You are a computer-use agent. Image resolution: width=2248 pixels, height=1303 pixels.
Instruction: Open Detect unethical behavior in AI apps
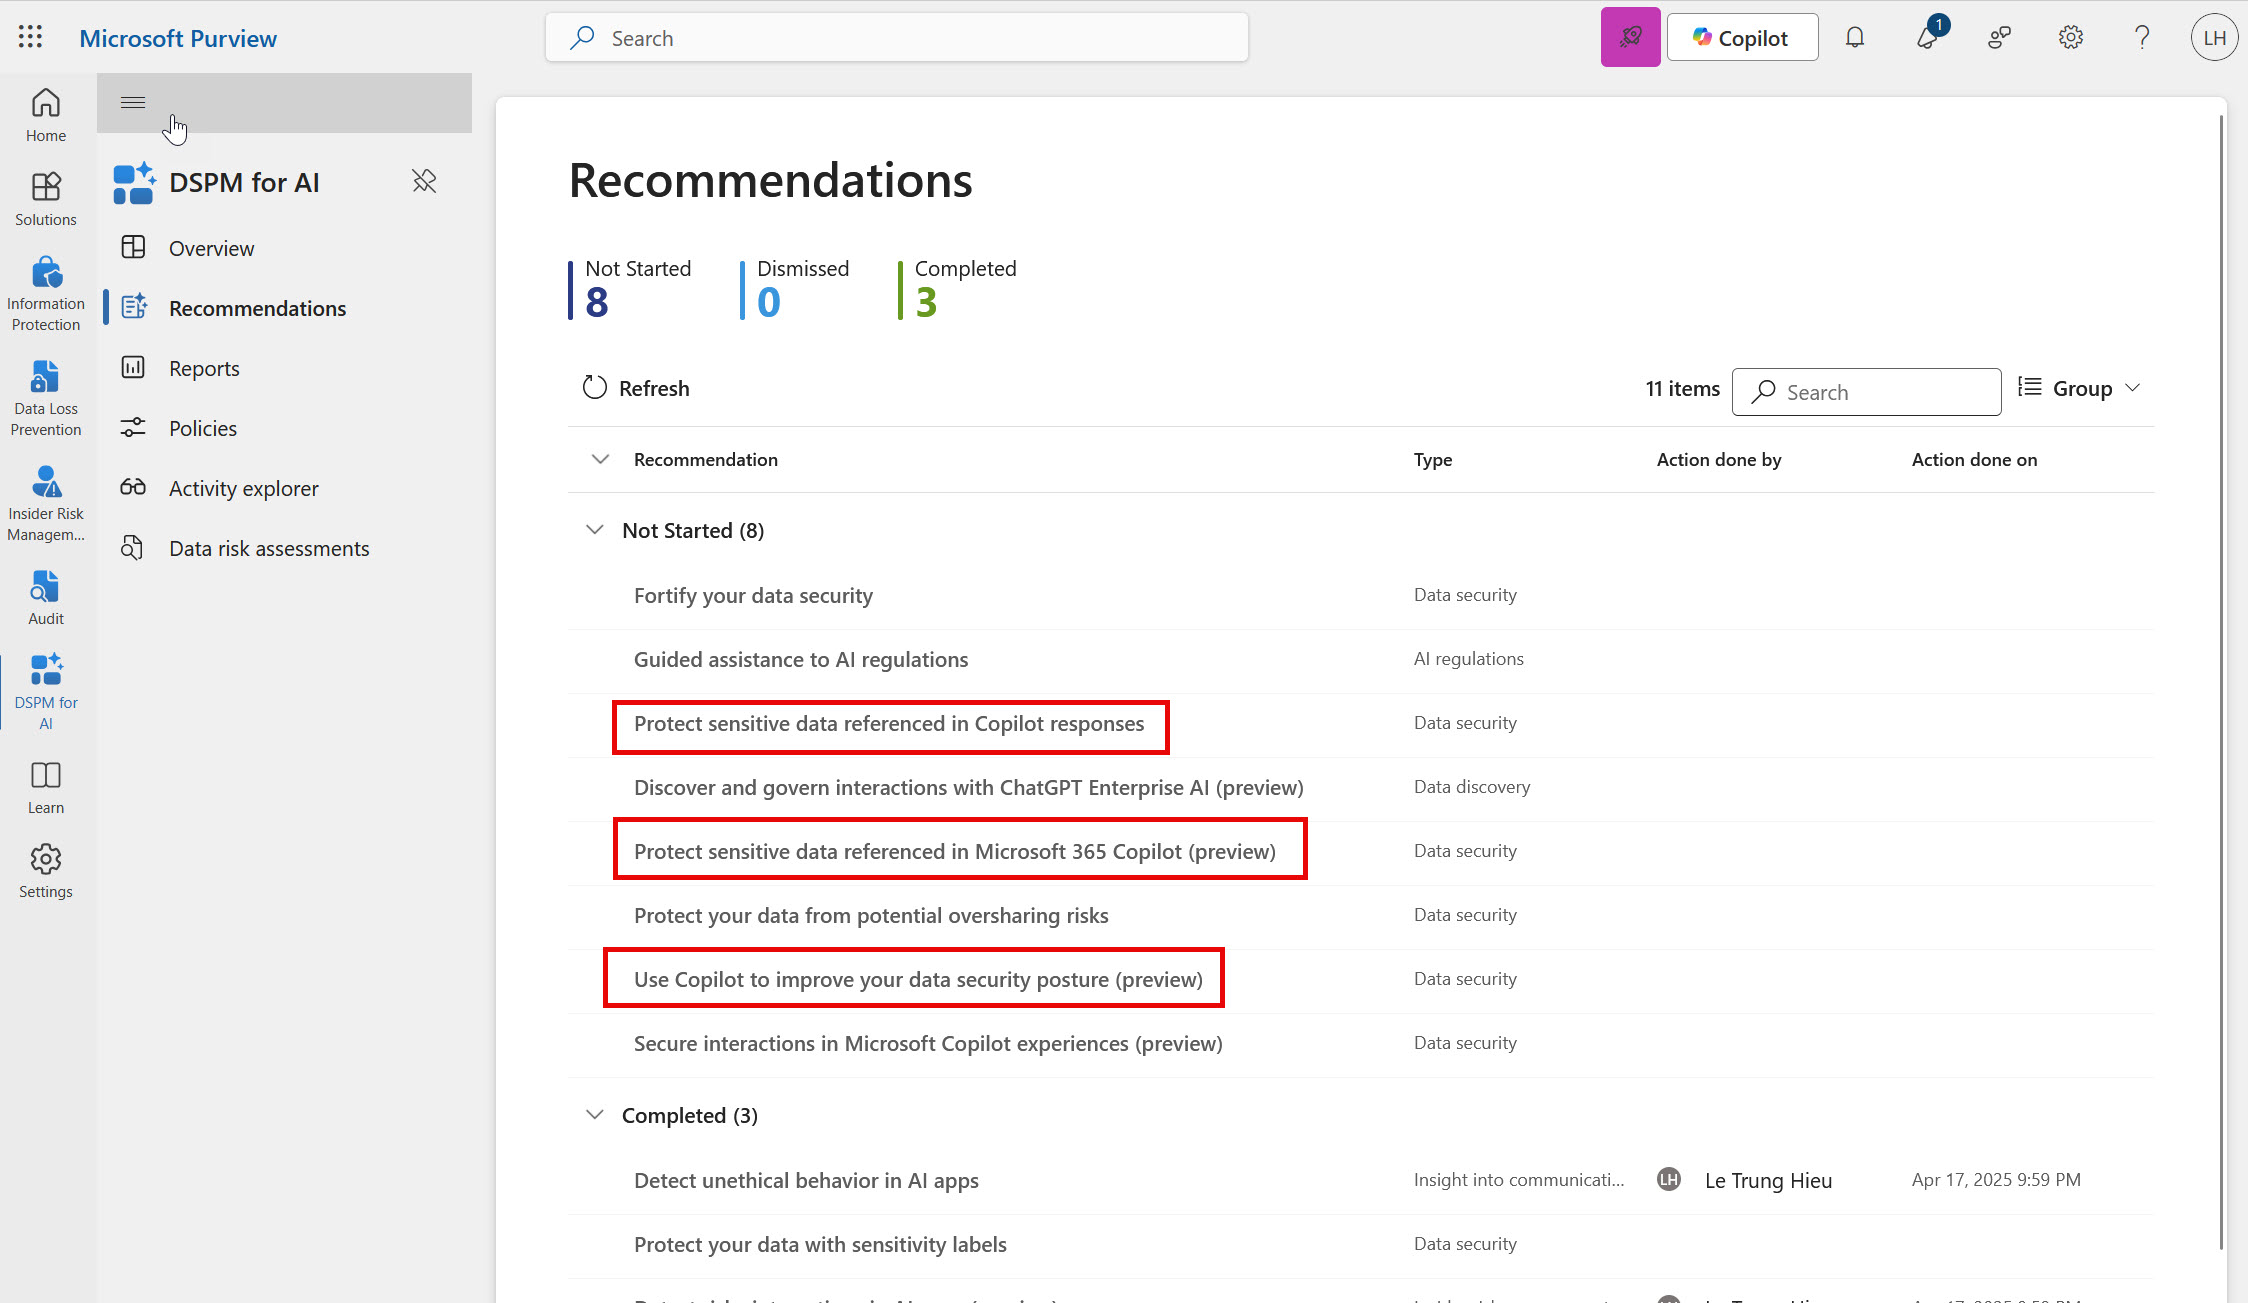(x=806, y=1180)
